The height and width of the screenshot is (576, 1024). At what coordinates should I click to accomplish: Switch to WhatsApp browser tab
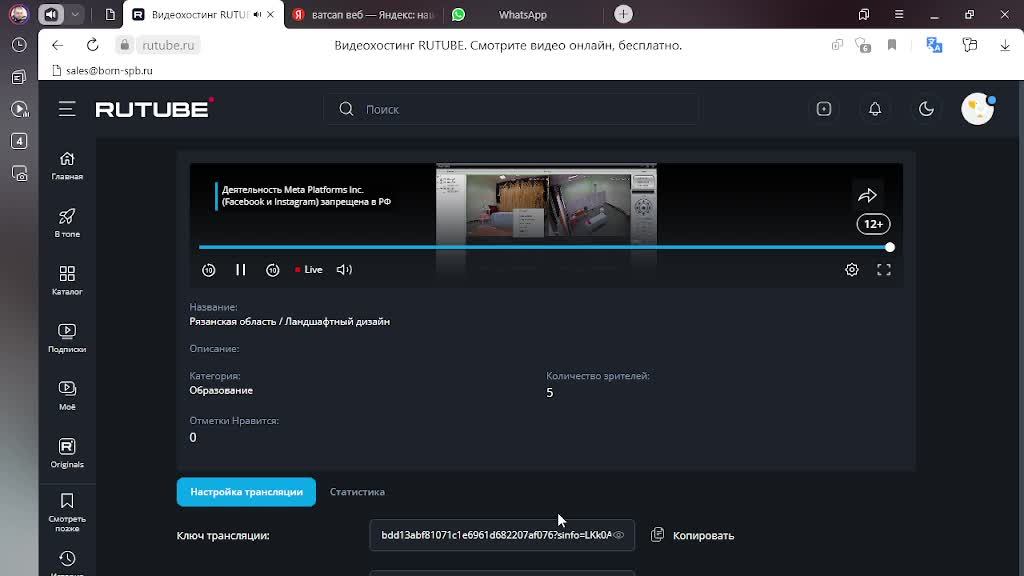(x=522, y=14)
